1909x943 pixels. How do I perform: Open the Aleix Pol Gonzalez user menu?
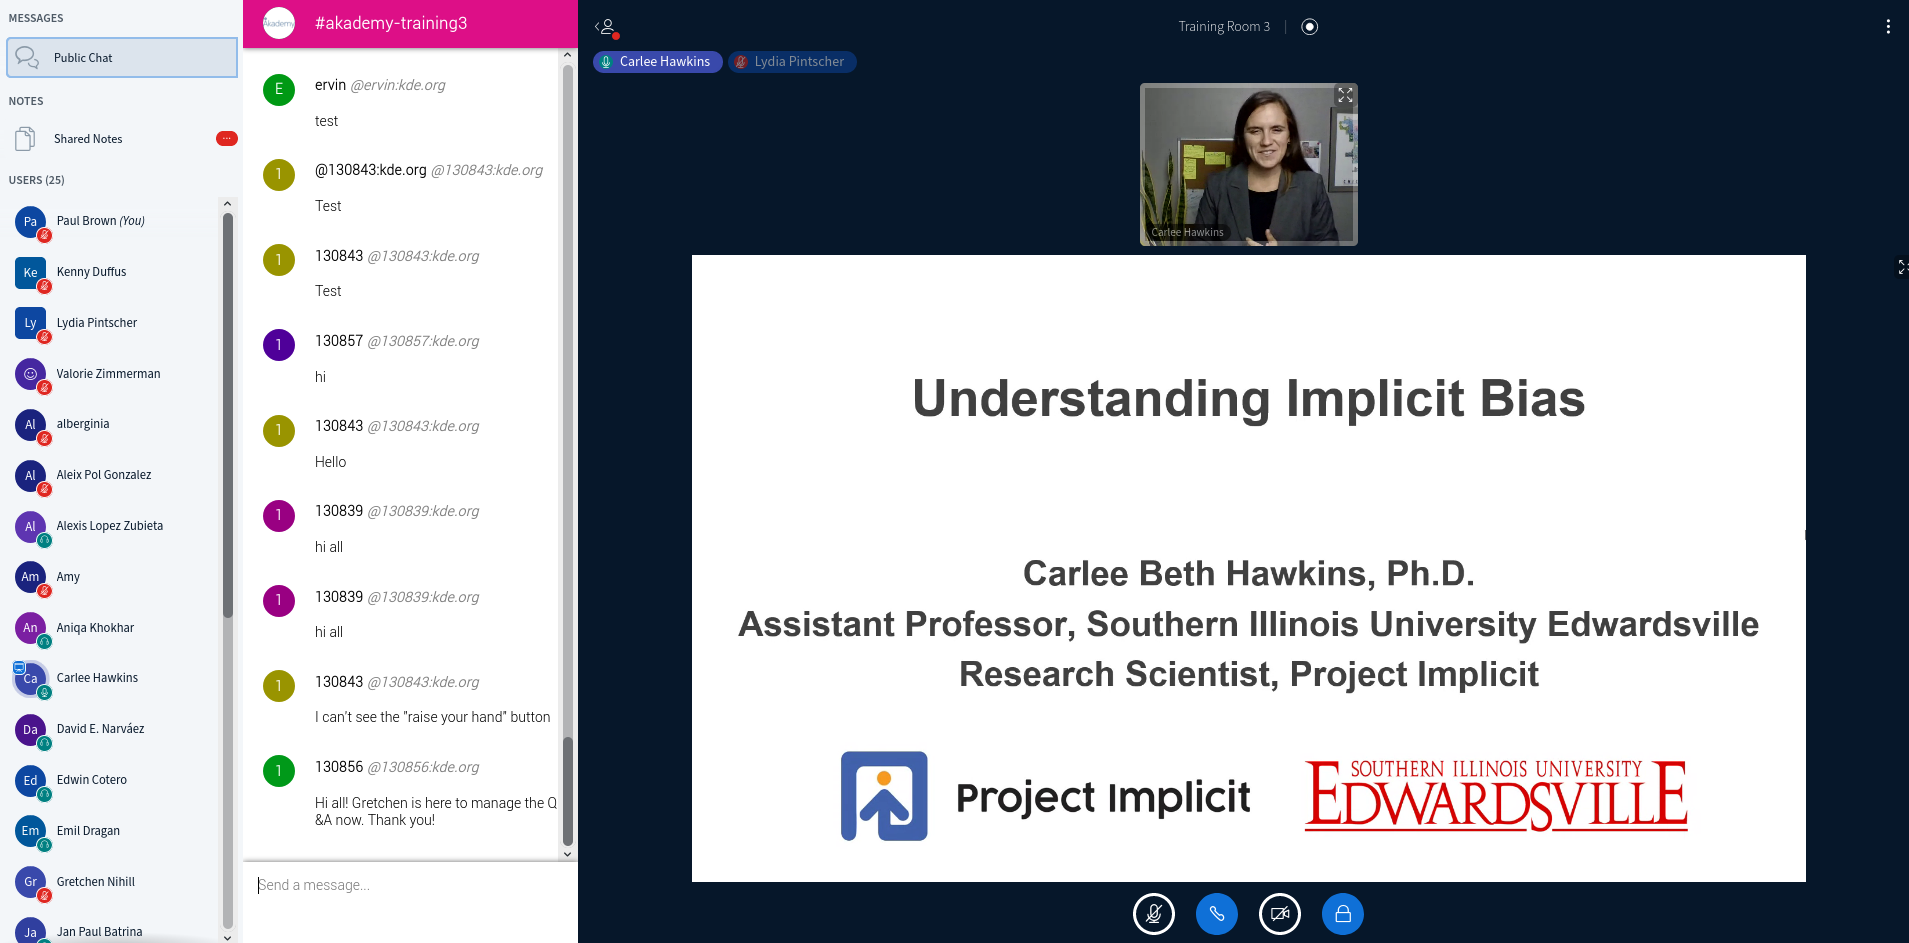pyautogui.click(x=113, y=475)
